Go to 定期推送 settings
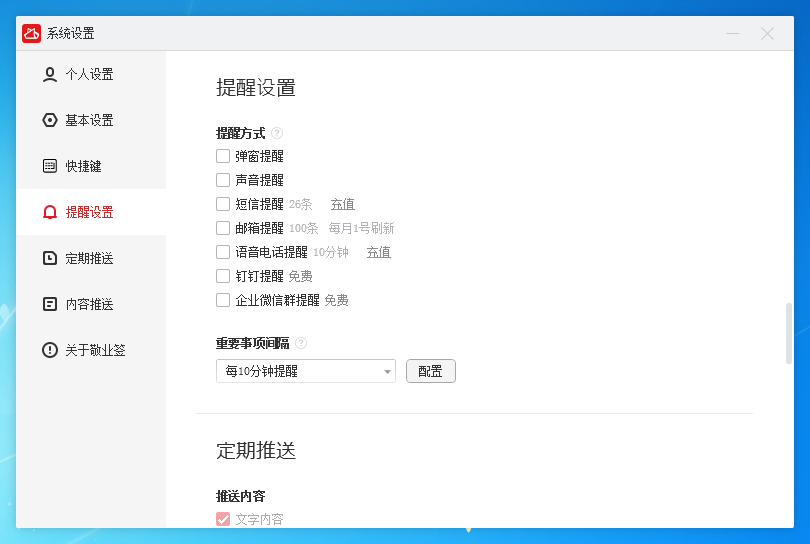This screenshot has height=544, width=810. pyautogui.click(x=91, y=258)
